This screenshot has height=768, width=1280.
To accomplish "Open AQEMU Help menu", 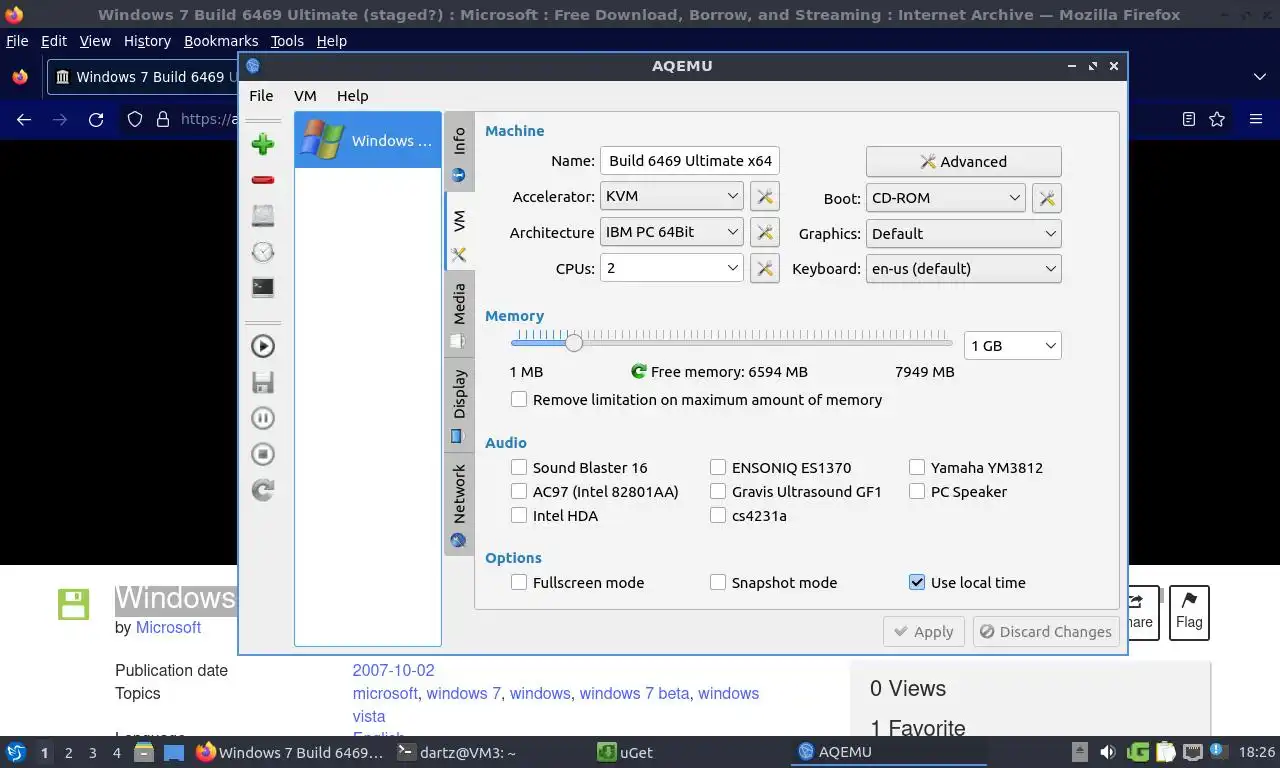I will click(x=352, y=96).
